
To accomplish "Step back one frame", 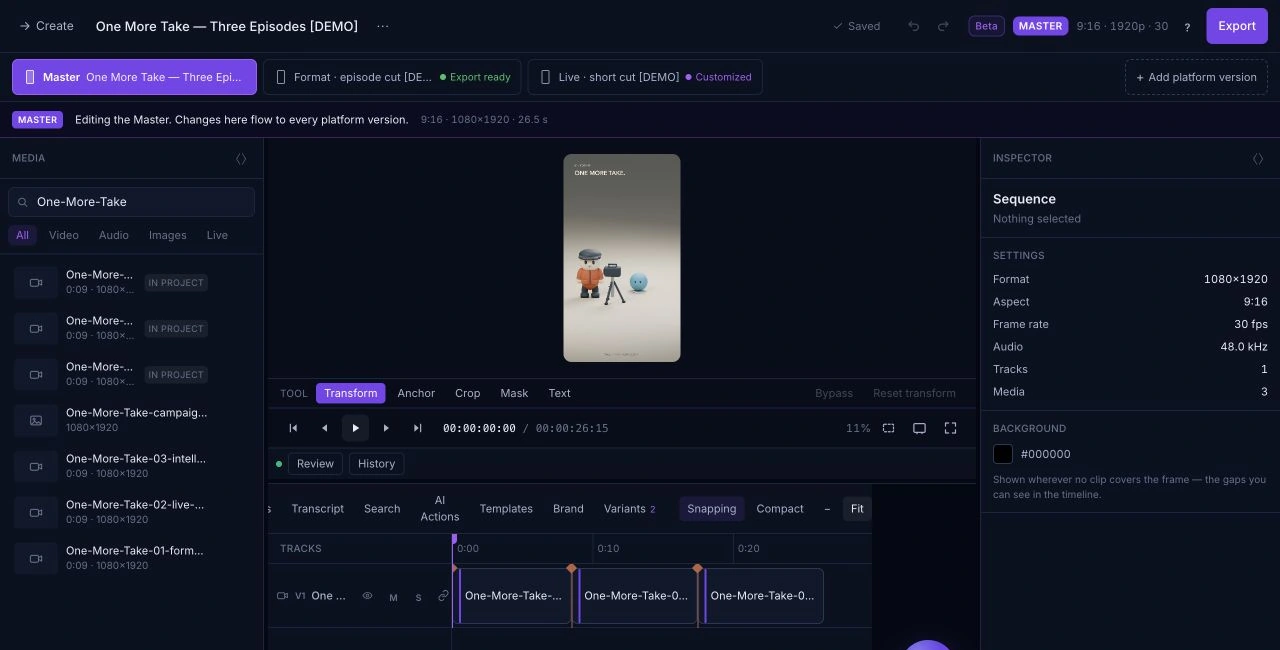I will 324,428.
